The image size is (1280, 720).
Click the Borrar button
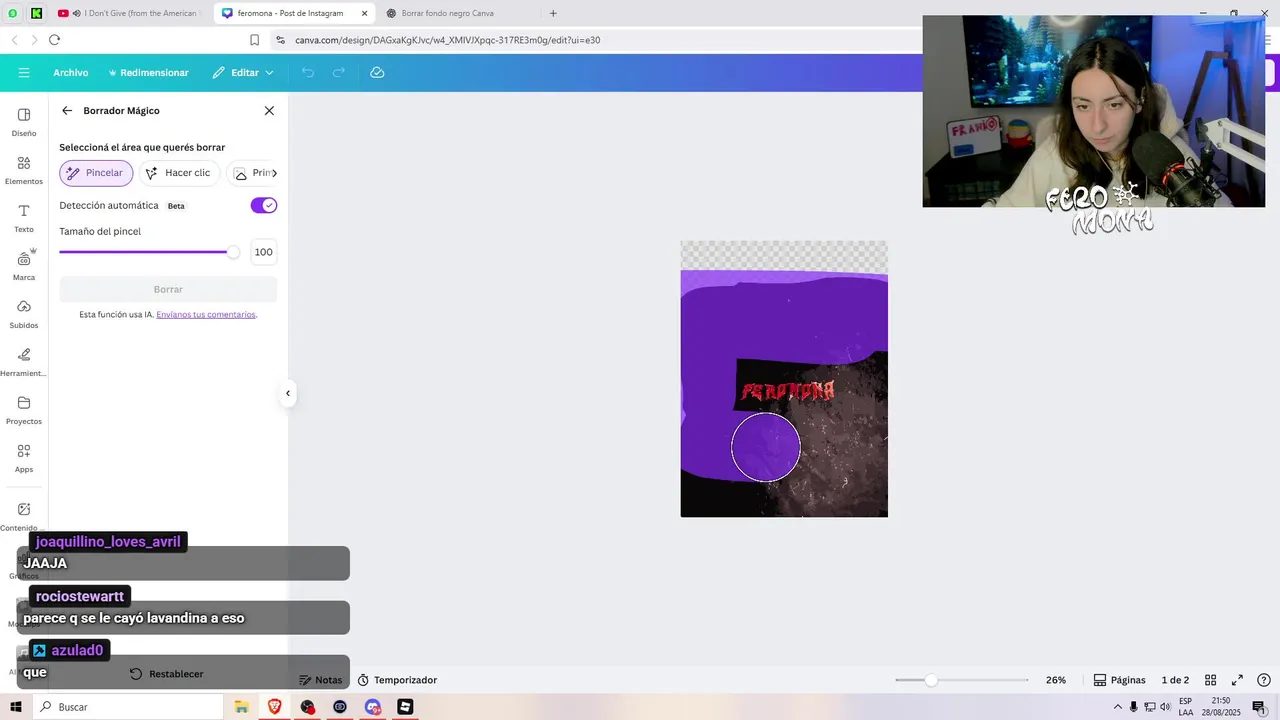coord(168,289)
